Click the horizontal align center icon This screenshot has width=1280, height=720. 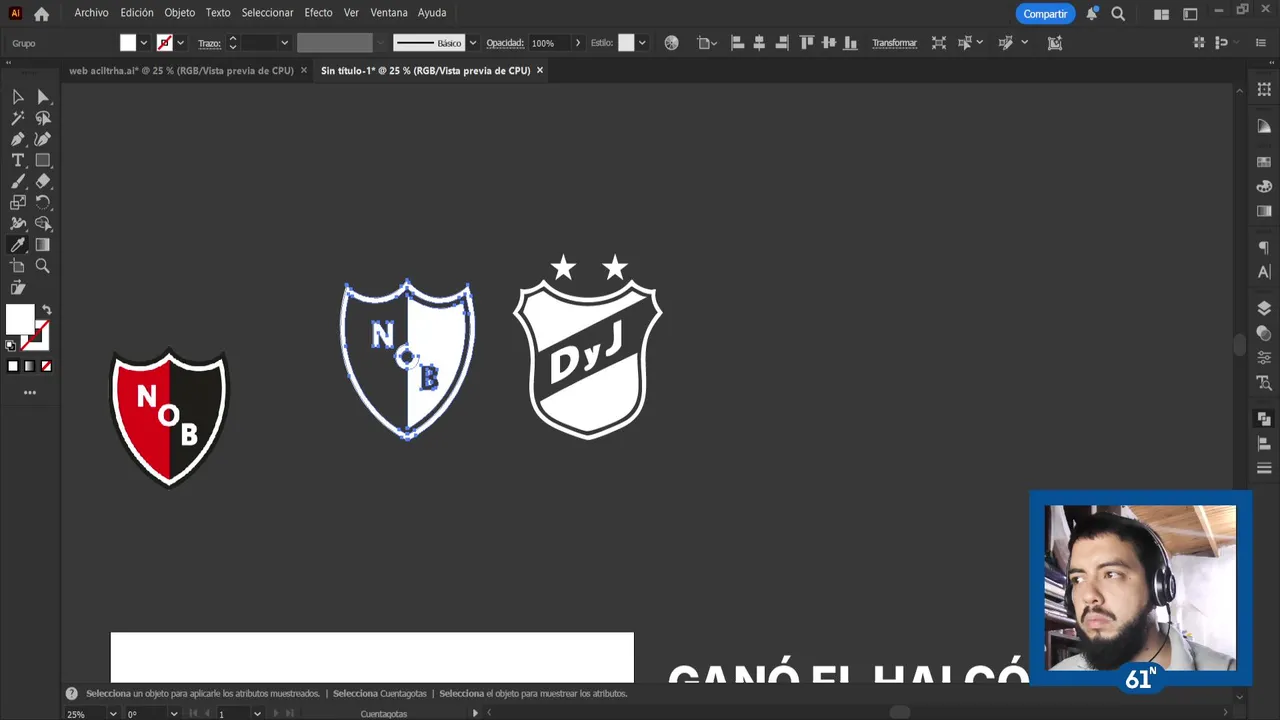pos(760,43)
